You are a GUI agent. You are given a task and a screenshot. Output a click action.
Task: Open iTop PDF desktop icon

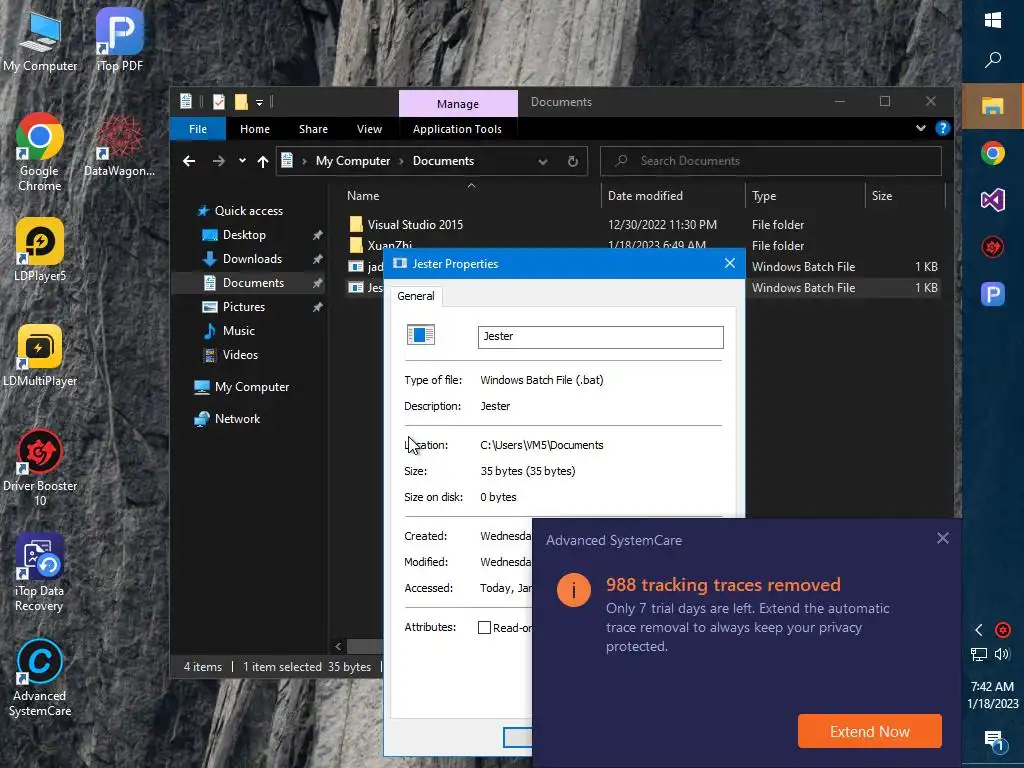click(120, 40)
